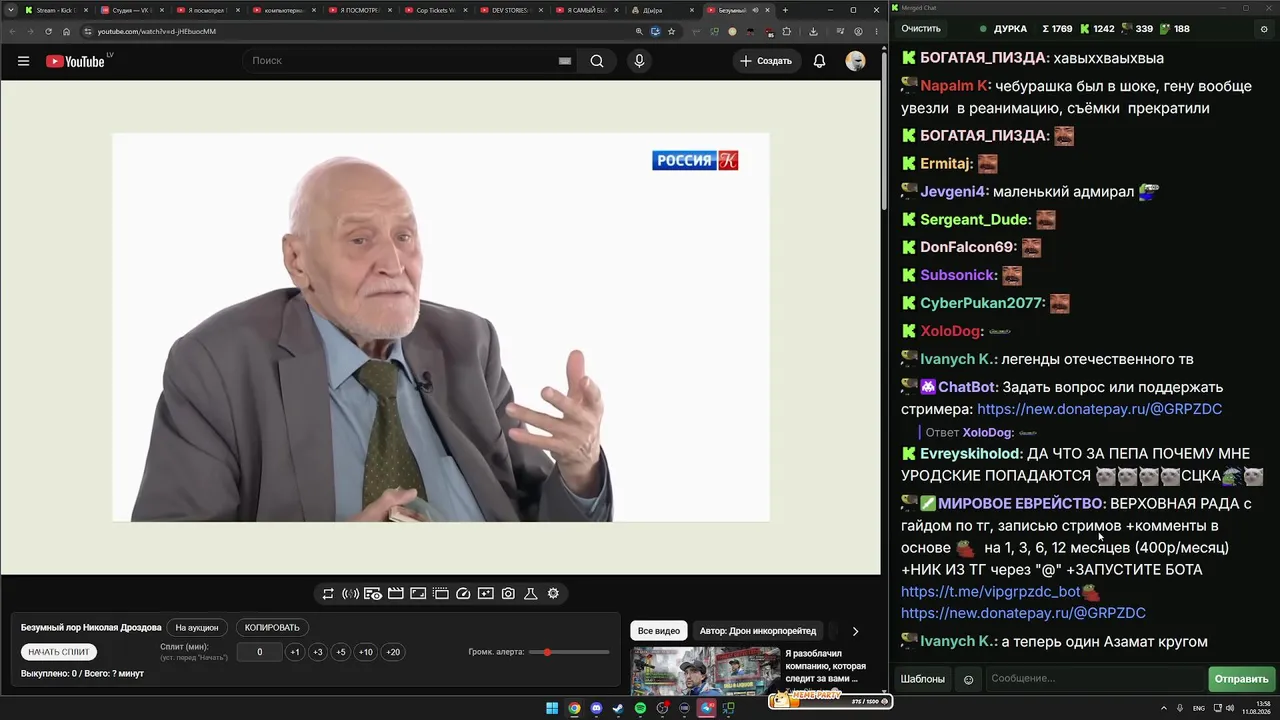The image size is (1280, 720).
Task: Open YouTube notifications bell
Action: point(819,61)
